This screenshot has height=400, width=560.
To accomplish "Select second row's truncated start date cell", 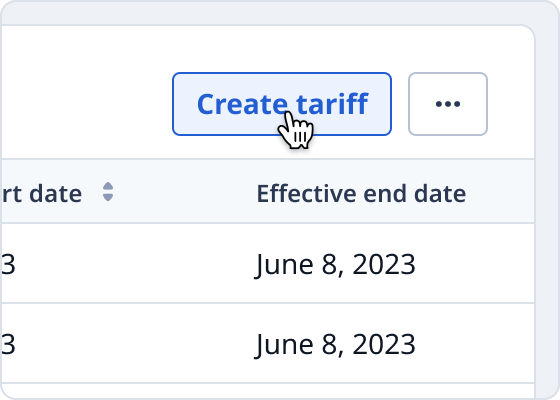I will 7,345.
